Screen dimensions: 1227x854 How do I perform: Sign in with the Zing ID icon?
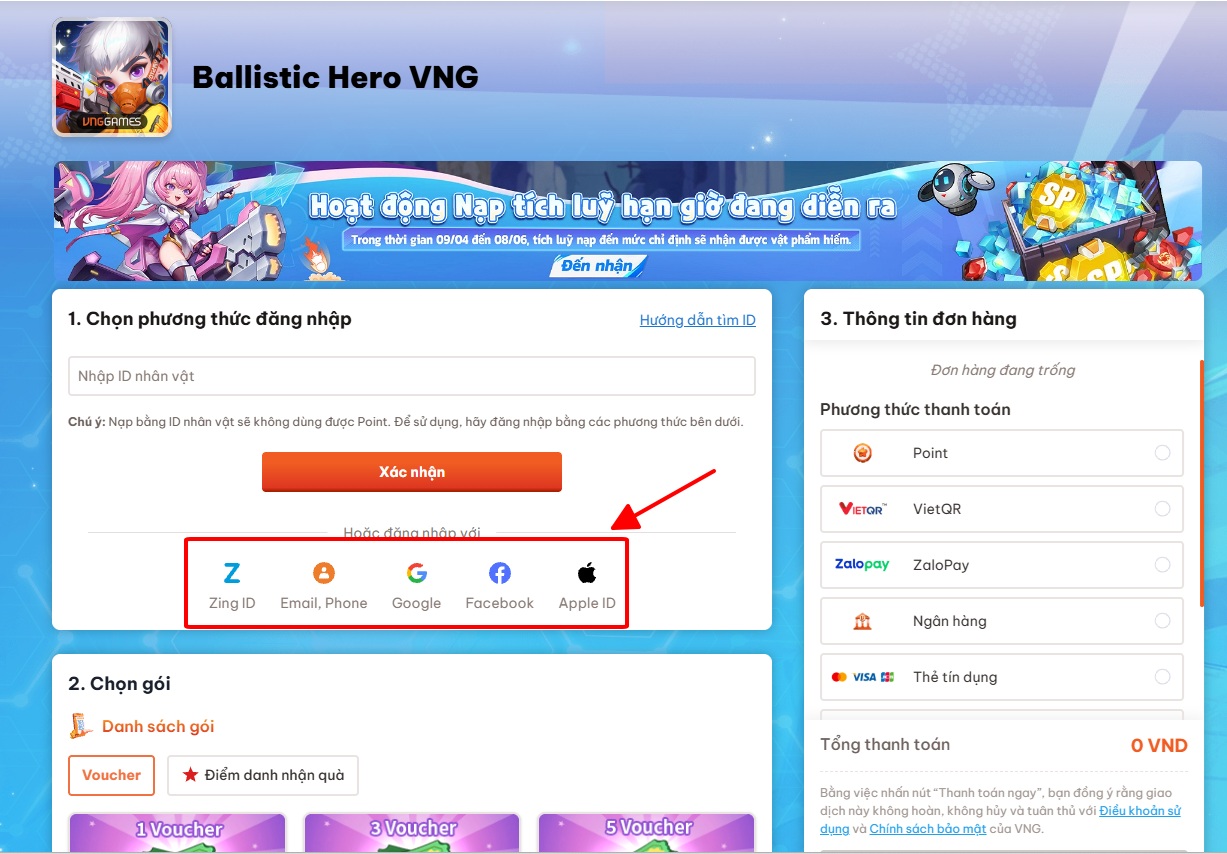(231, 573)
